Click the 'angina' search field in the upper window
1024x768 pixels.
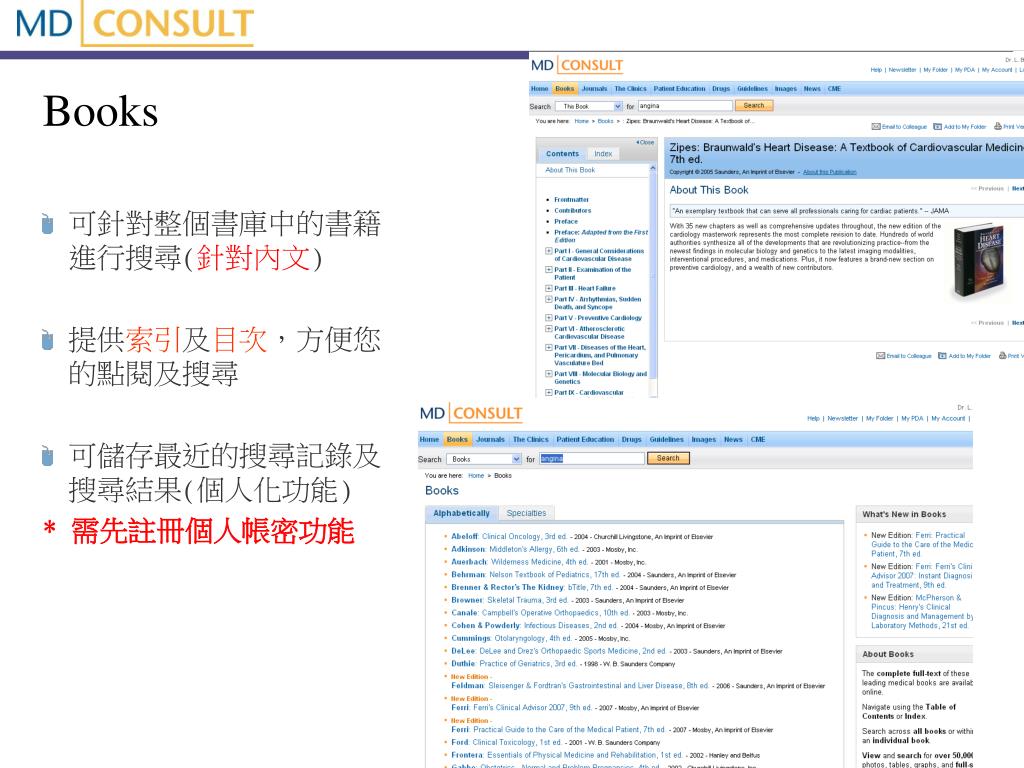[x=685, y=106]
